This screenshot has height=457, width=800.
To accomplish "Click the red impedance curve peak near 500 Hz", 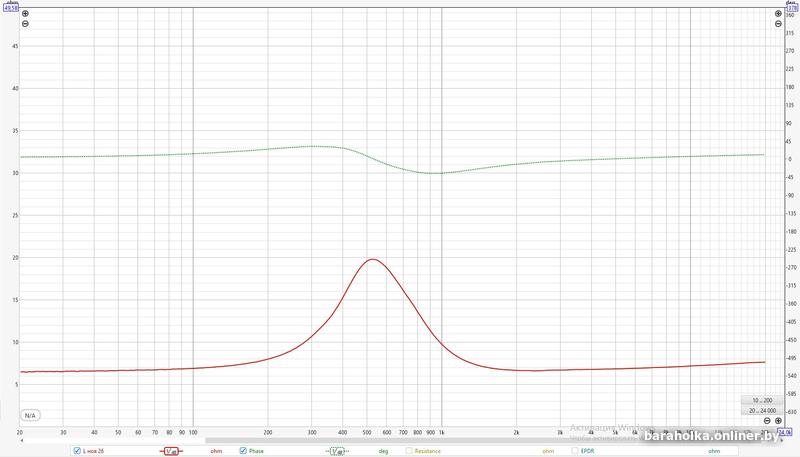I will pos(373,260).
